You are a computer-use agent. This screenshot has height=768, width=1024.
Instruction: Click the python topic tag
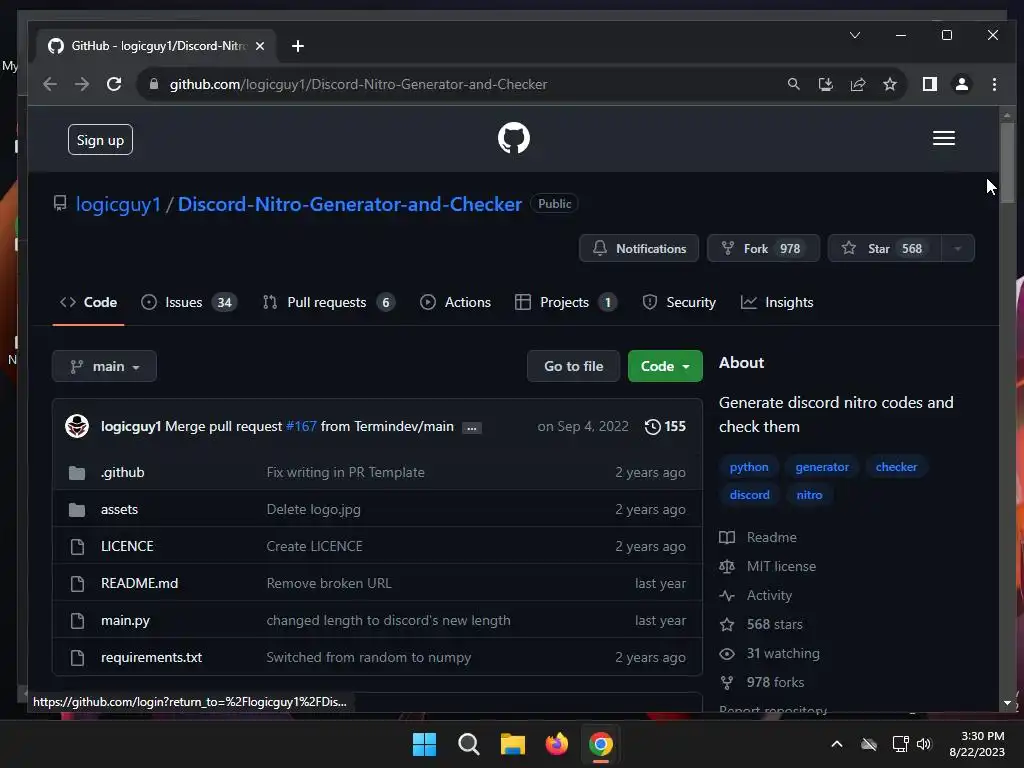click(x=749, y=467)
